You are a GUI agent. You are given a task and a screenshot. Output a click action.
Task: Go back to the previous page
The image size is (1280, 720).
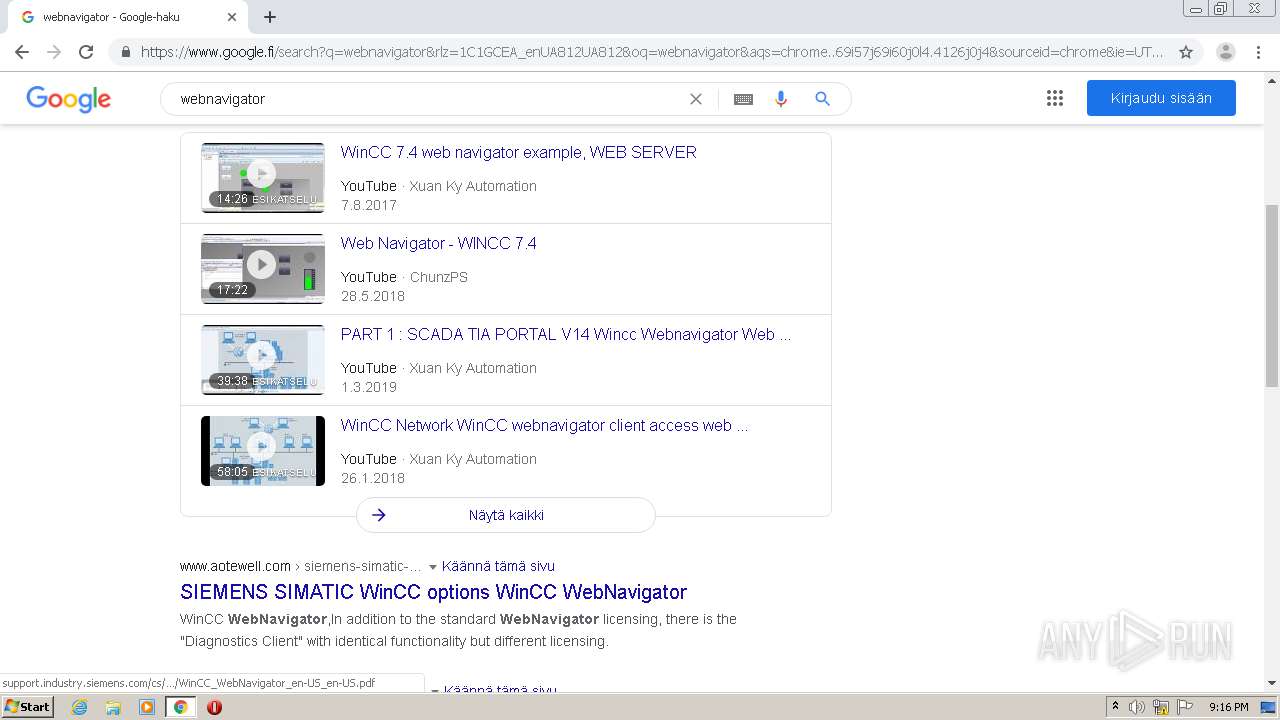[22, 52]
